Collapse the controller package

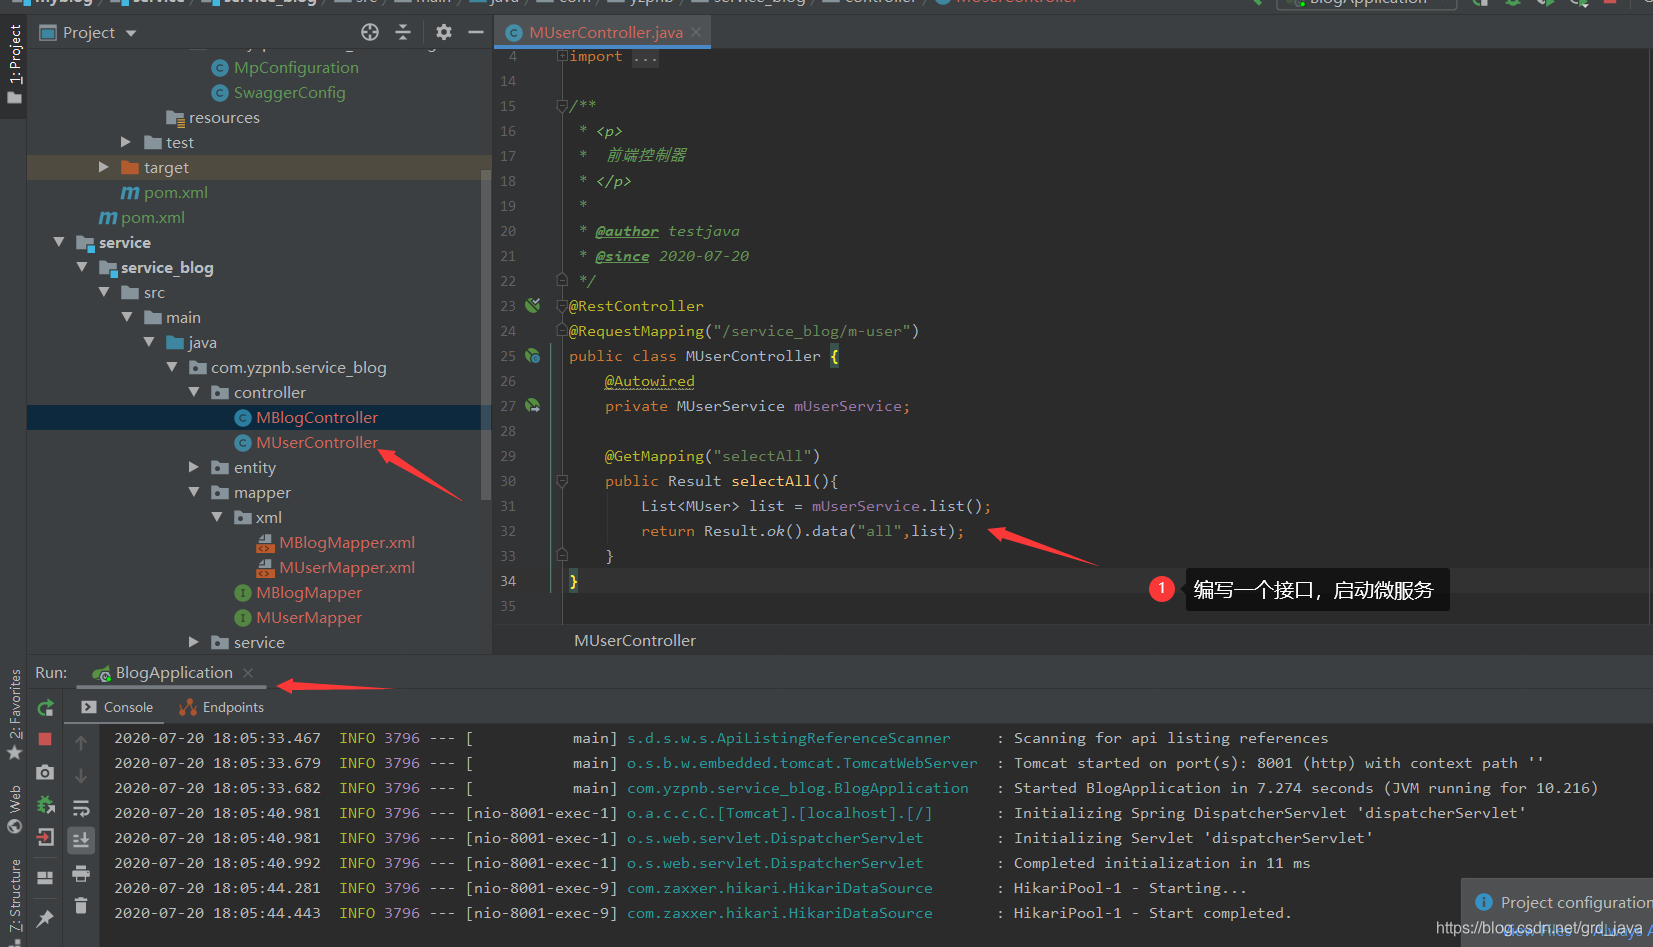(194, 393)
